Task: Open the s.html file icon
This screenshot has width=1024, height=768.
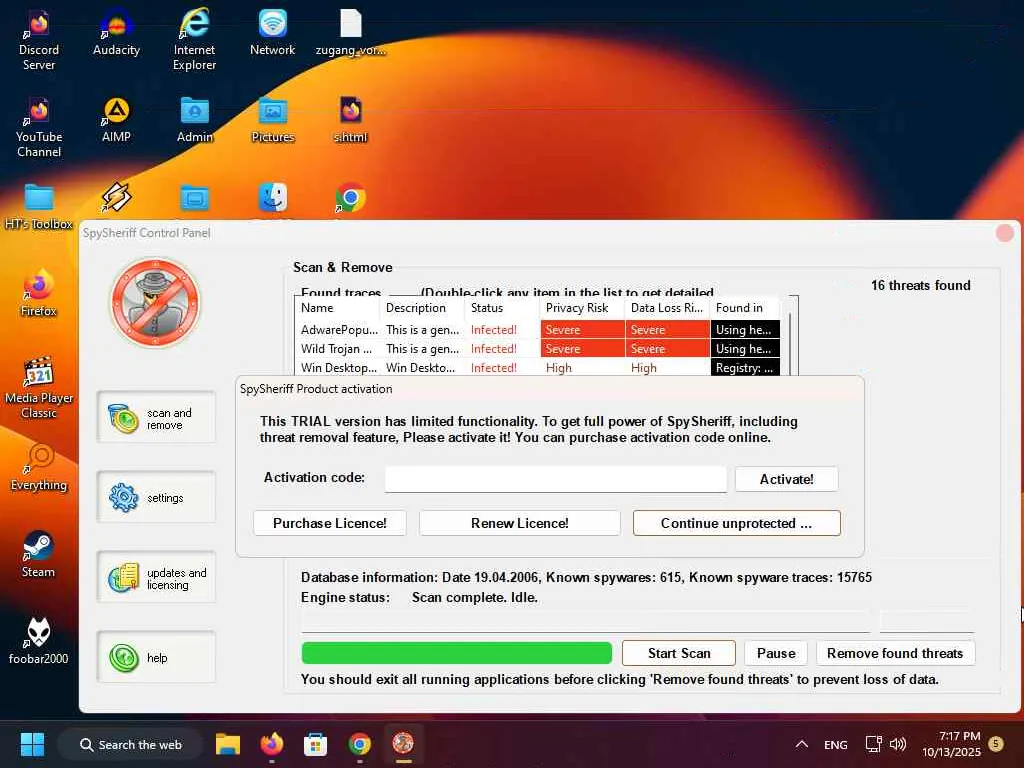Action: tap(351, 120)
